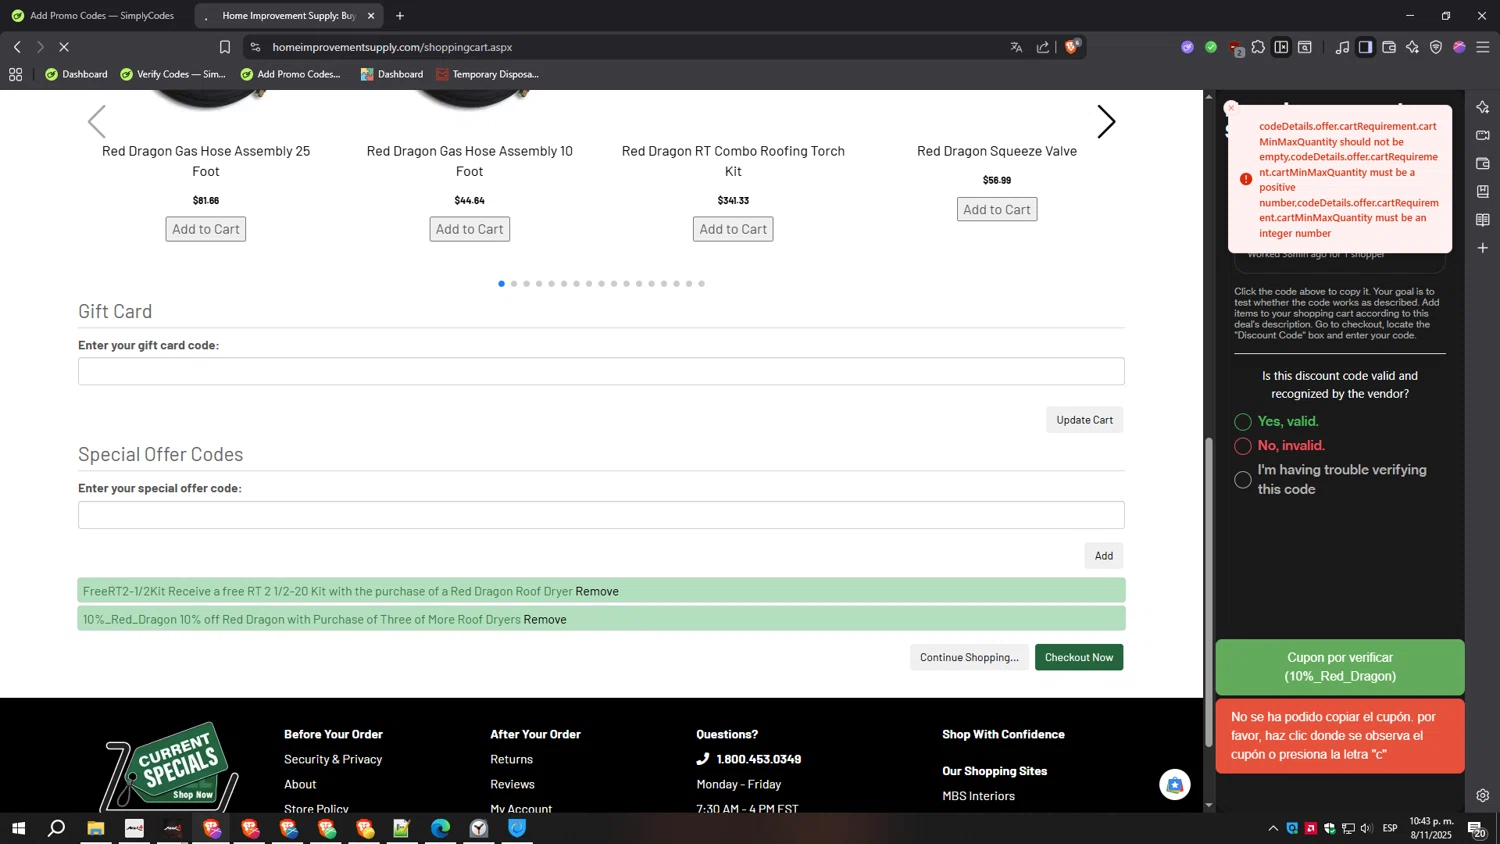
Task: Select the 'No, invalid.' radio option
Action: [x=1243, y=446]
